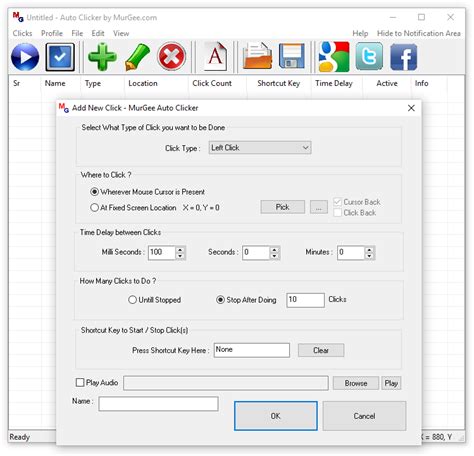Viewport: 474px width, 456px height.
Task: Decrease Milli Seconds with down arrow
Action: tap(180, 256)
